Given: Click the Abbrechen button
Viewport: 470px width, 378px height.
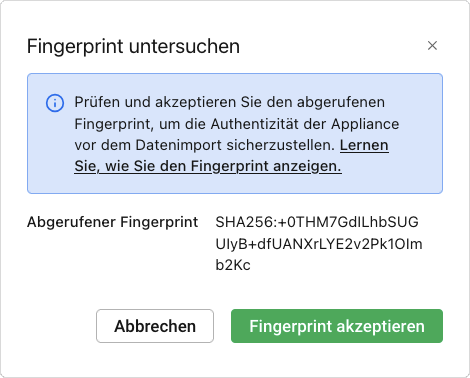Looking at the screenshot, I should pos(155,326).
